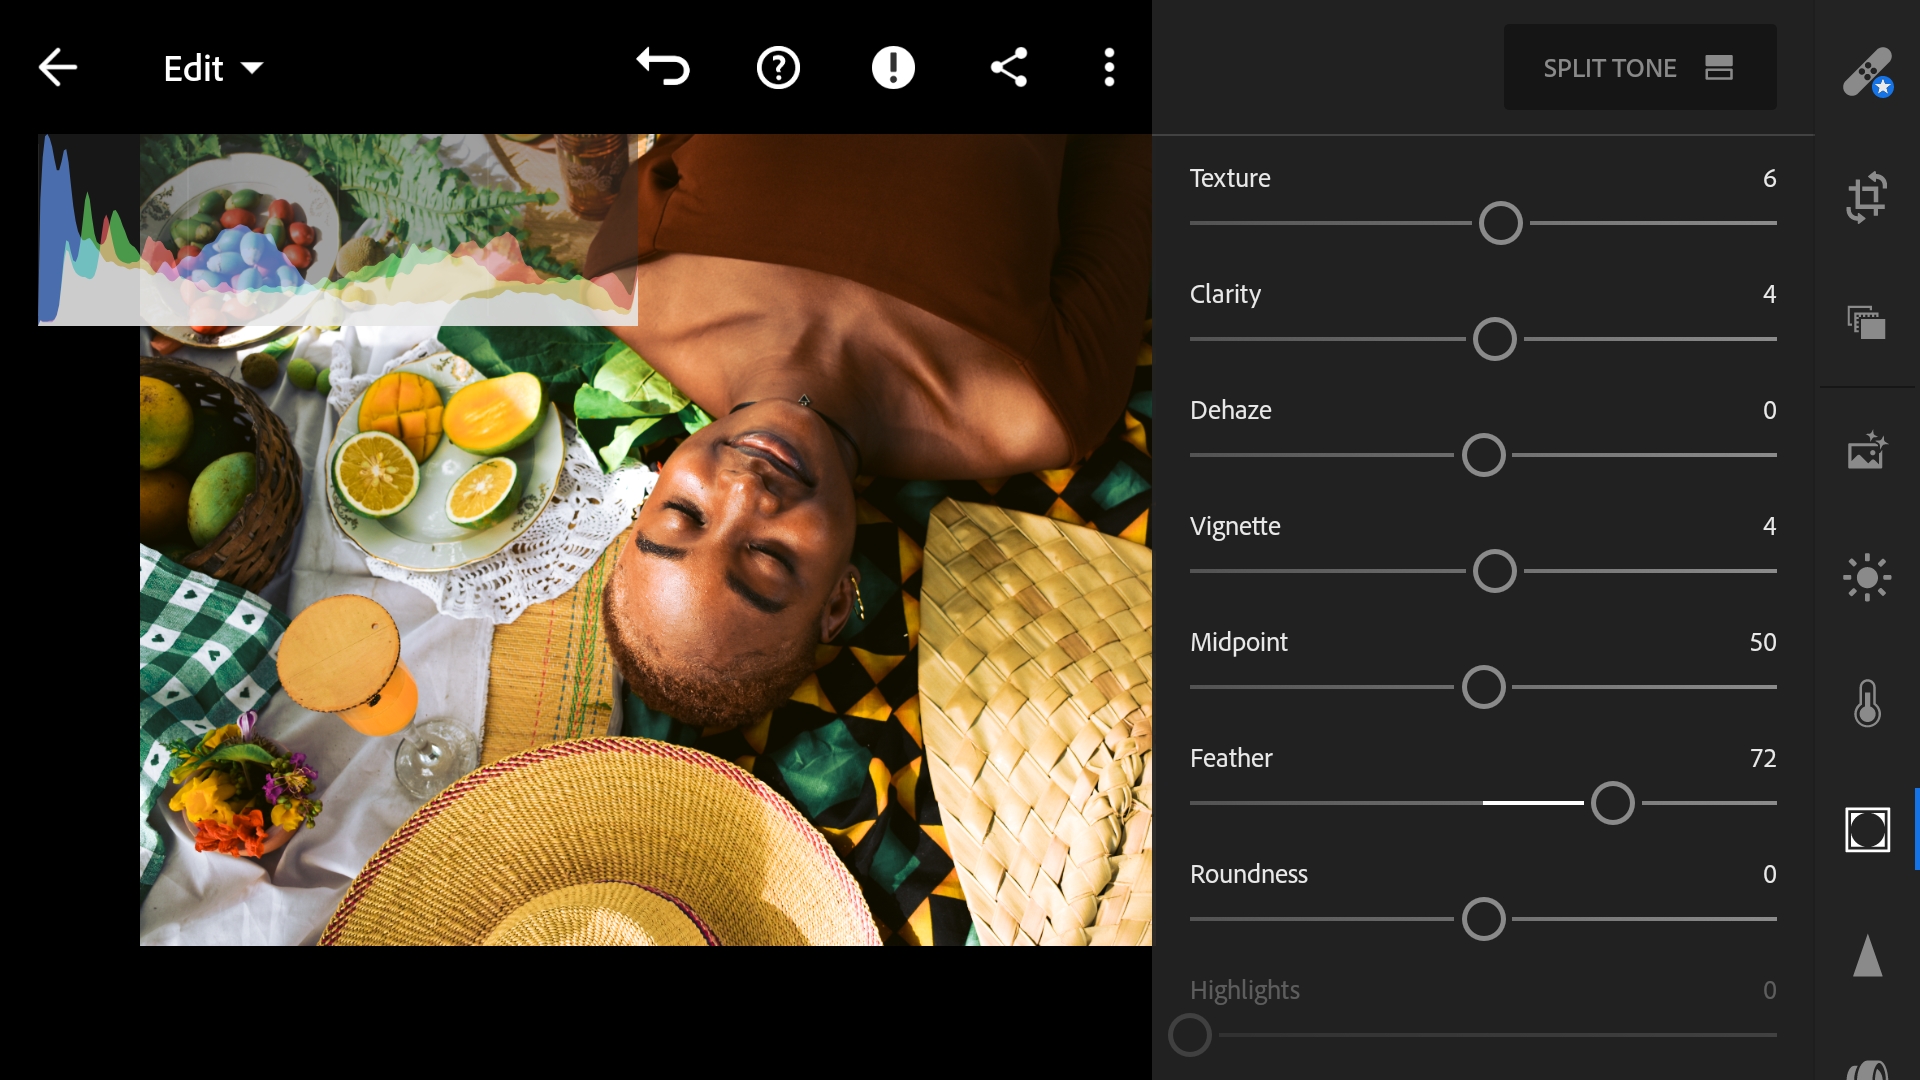Image resolution: width=1920 pixels, height=1080 pixels.
Task: Click the Crop and Rotate tool icon
Action: [x=1870, y=195]
